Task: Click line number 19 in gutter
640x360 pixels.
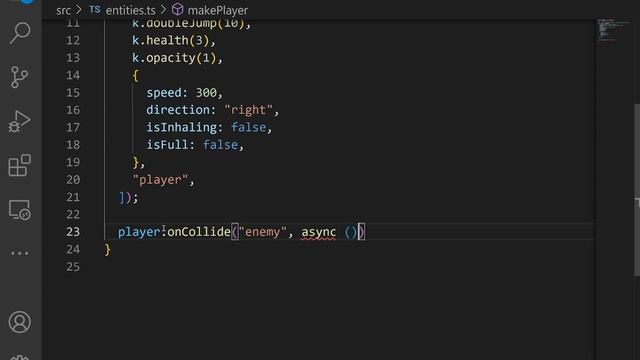Action: [x=73, y=162]
